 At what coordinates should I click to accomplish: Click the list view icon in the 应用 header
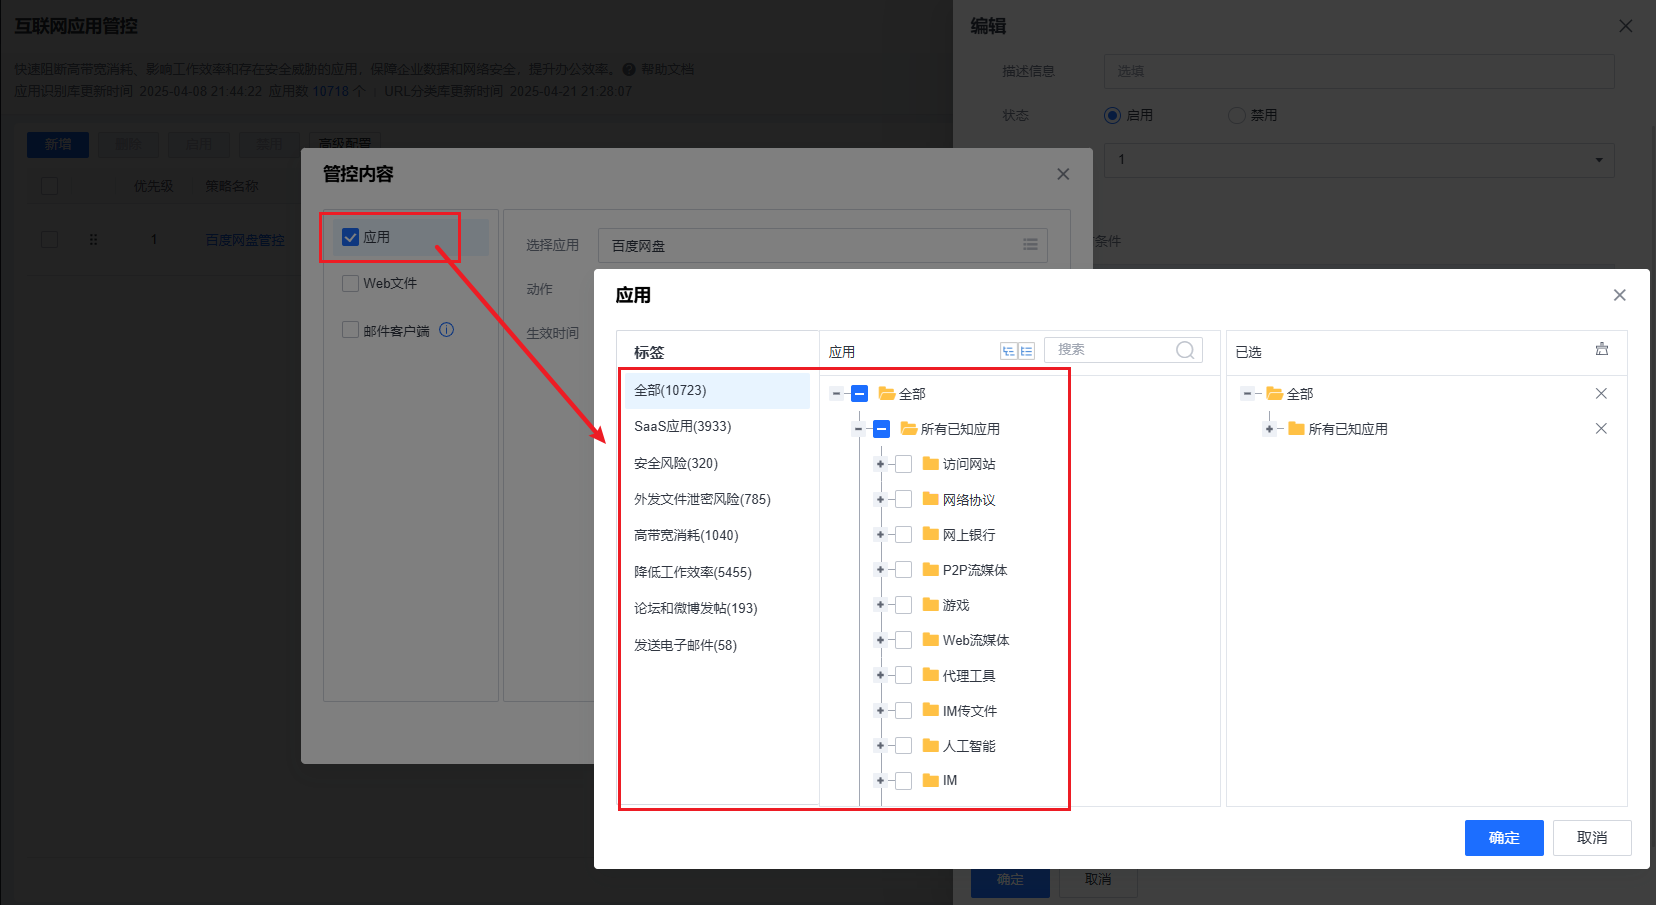coord(1026,351)
